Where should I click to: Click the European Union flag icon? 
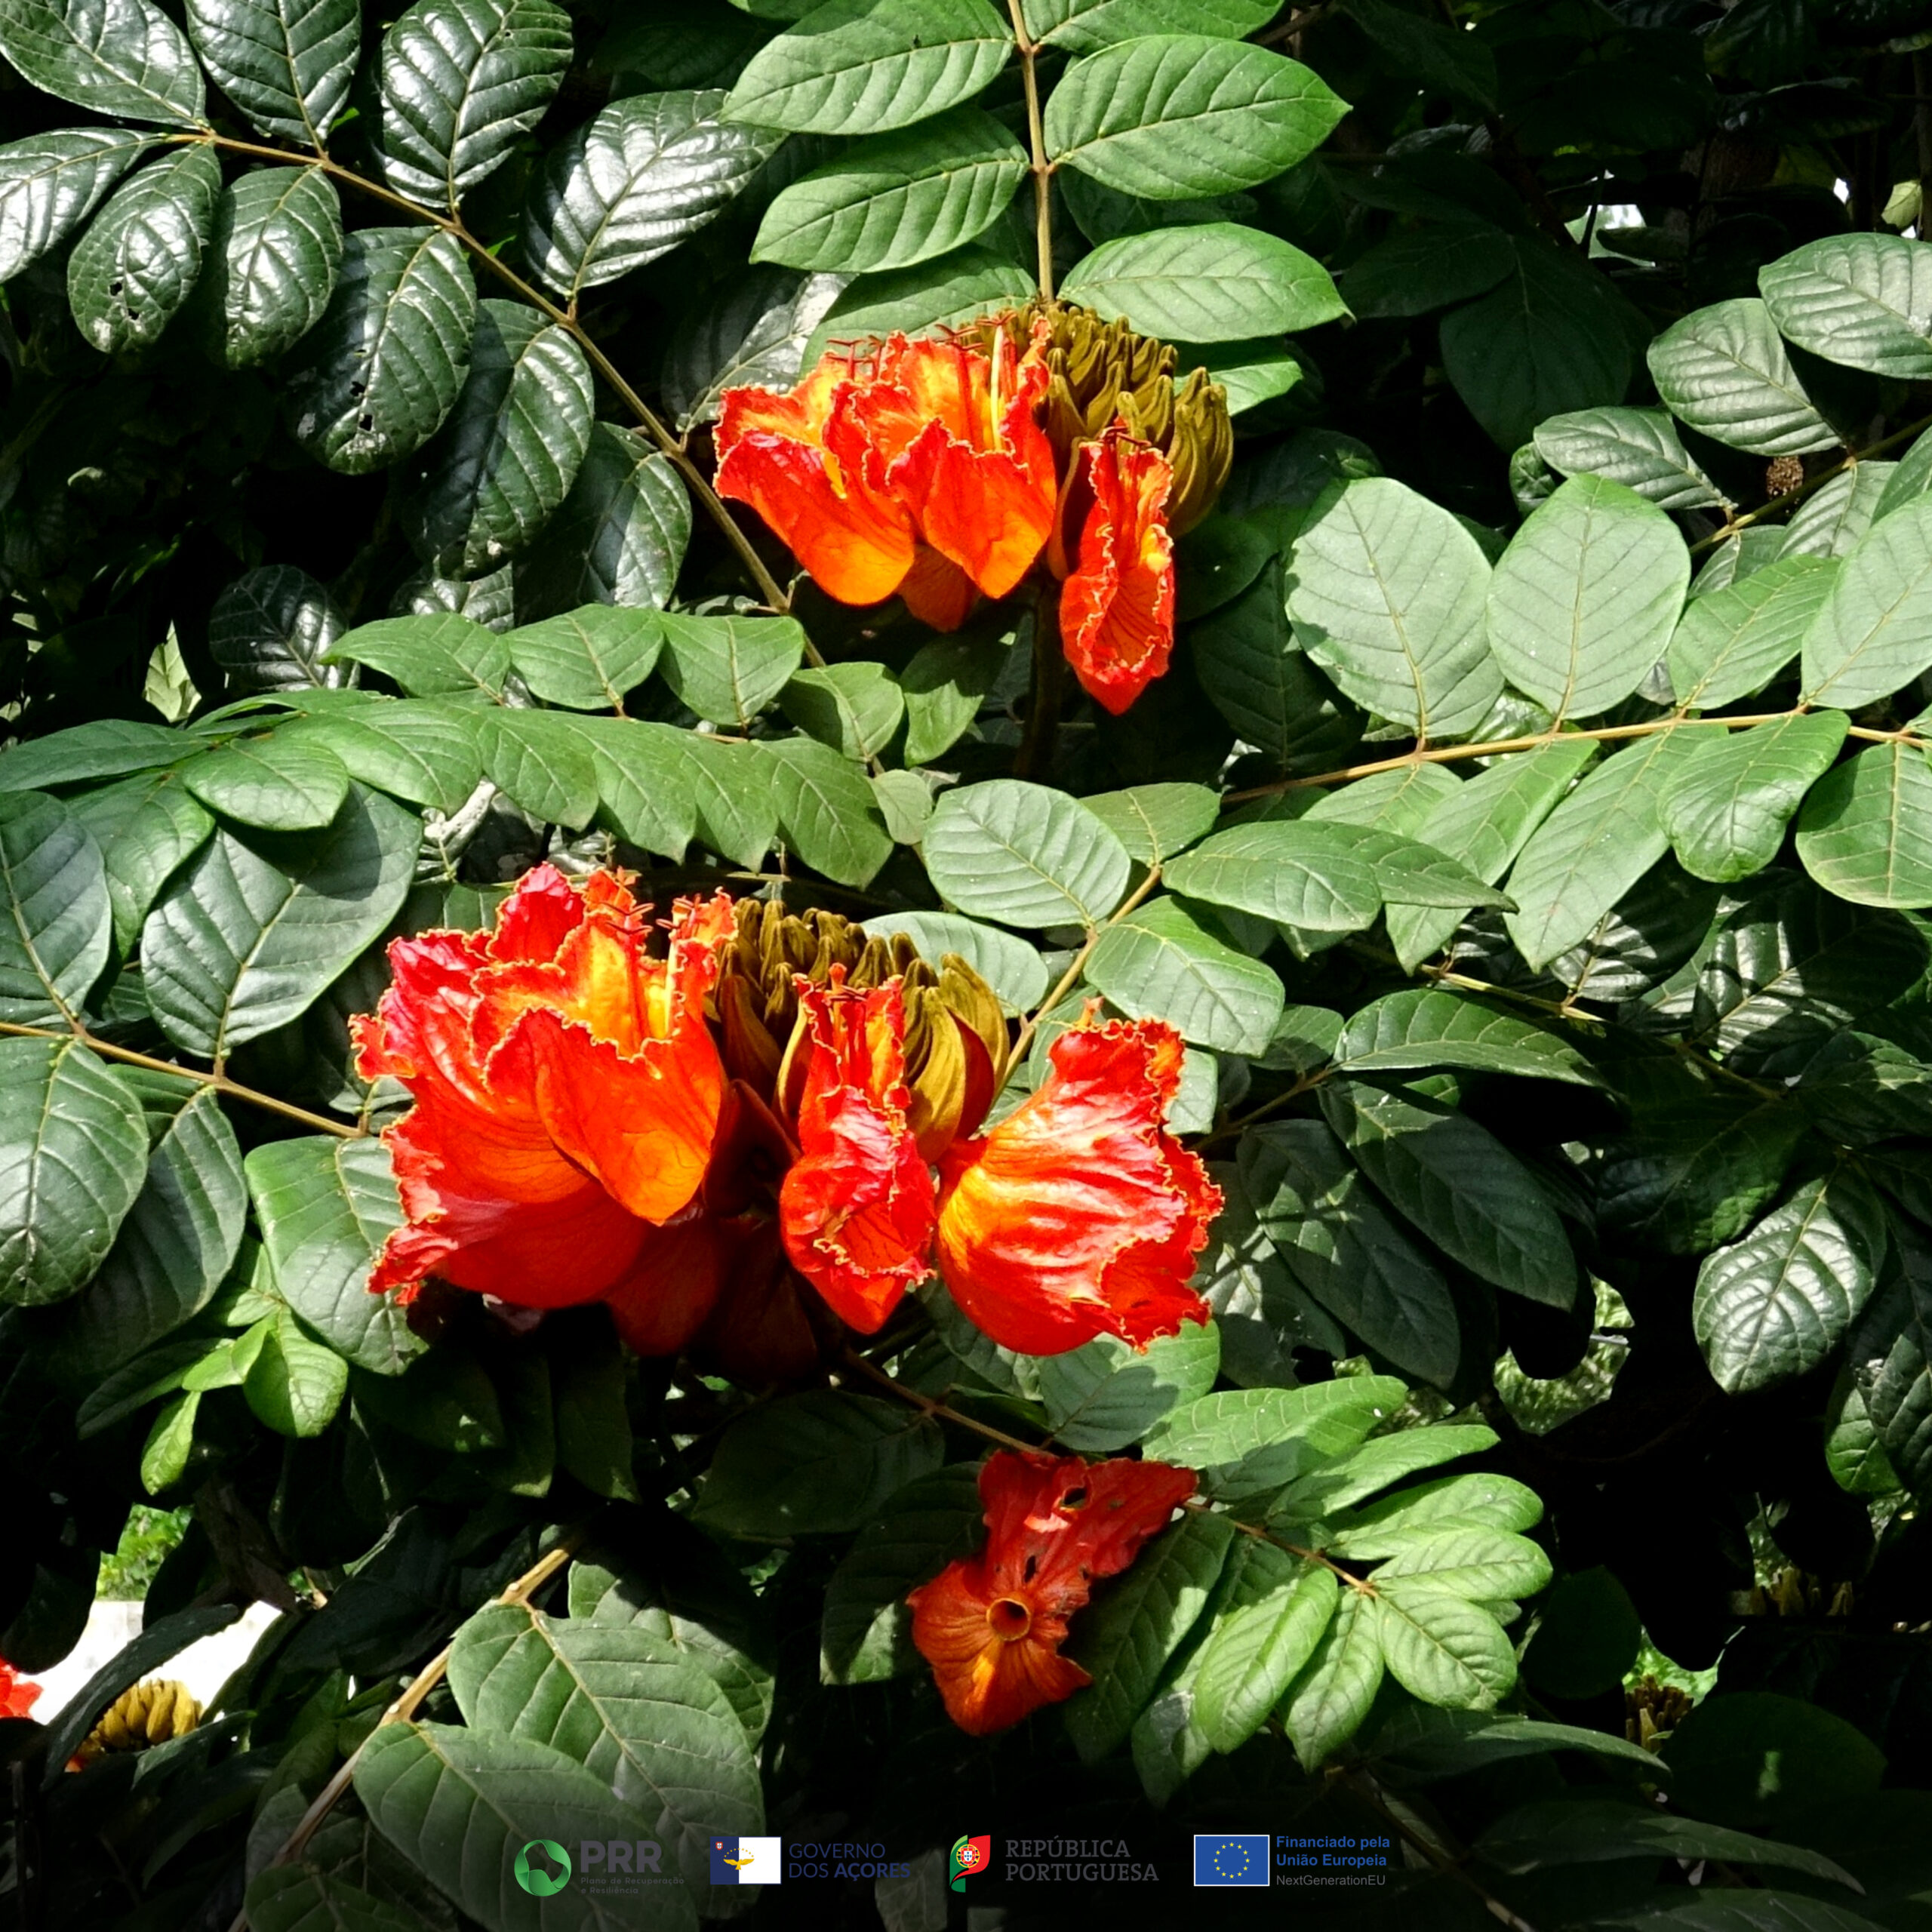(1231, 1860)
